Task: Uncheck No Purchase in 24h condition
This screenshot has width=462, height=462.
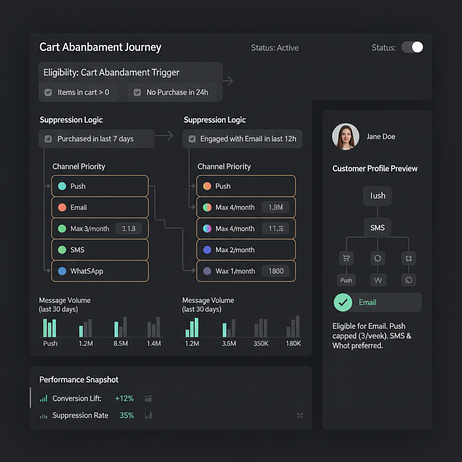Action: 137,92
